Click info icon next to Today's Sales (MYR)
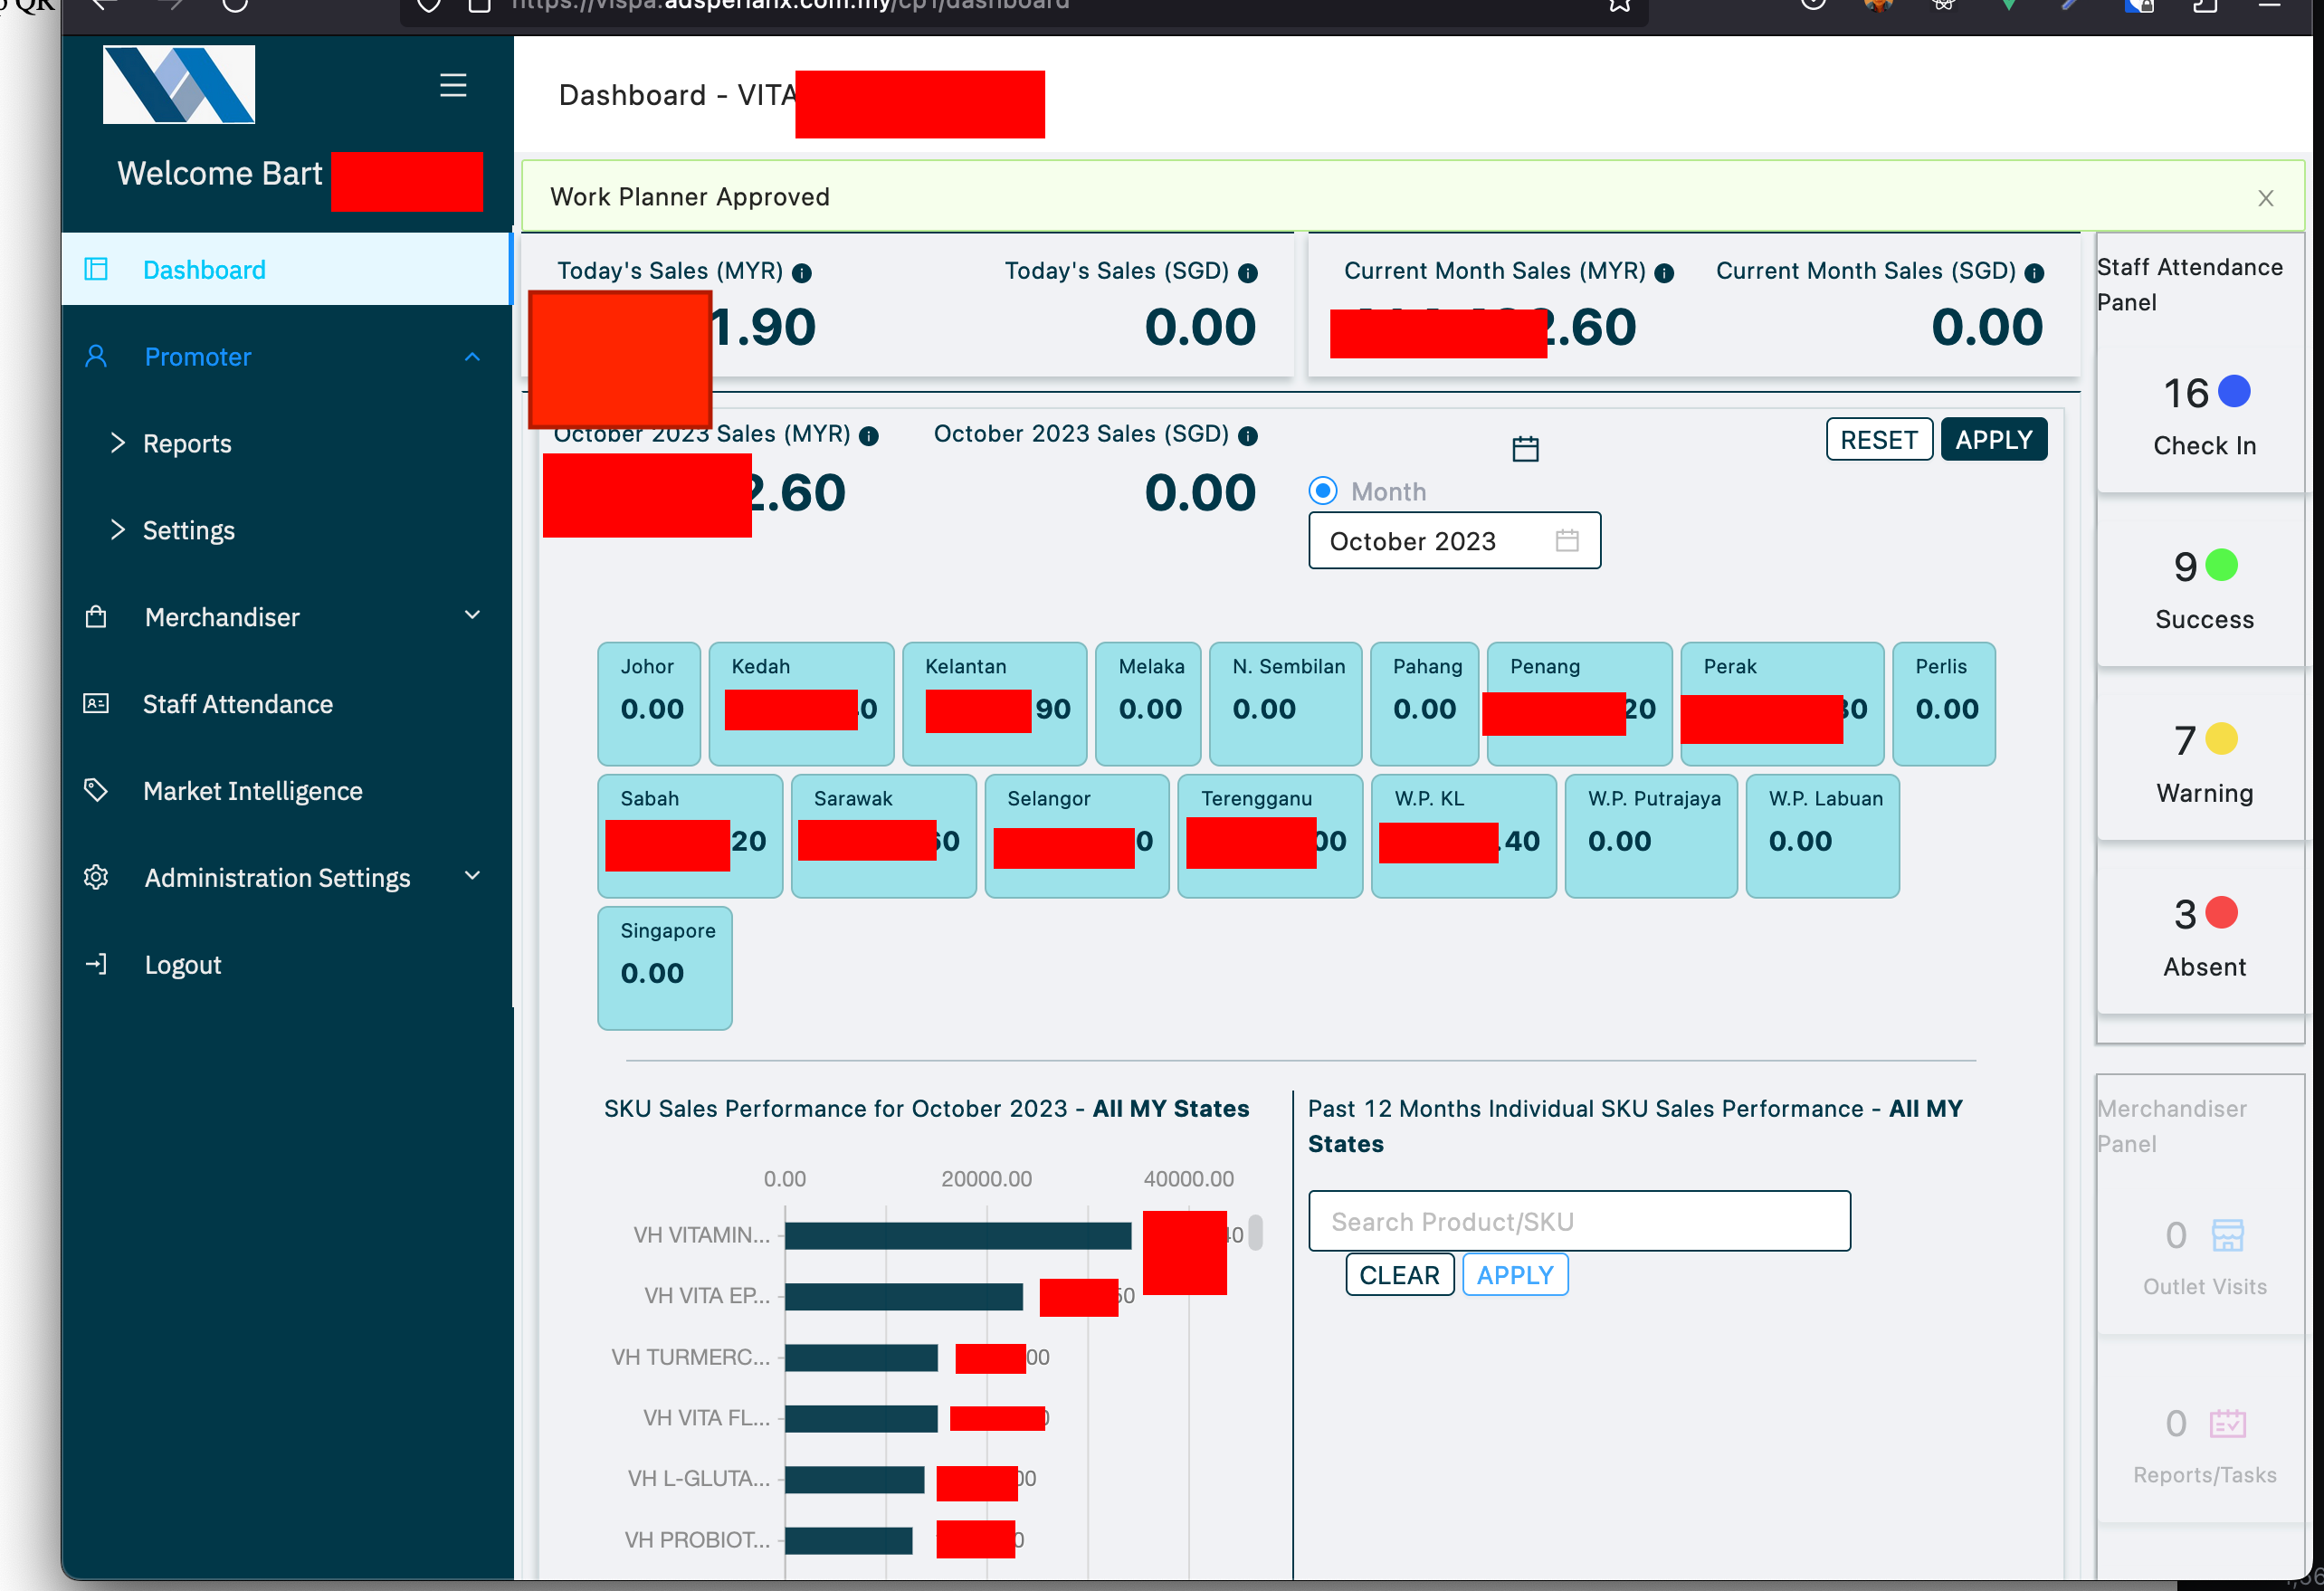Viewport: 2324px width, 1591px height. pyautogui.click(x=802, y=272)
